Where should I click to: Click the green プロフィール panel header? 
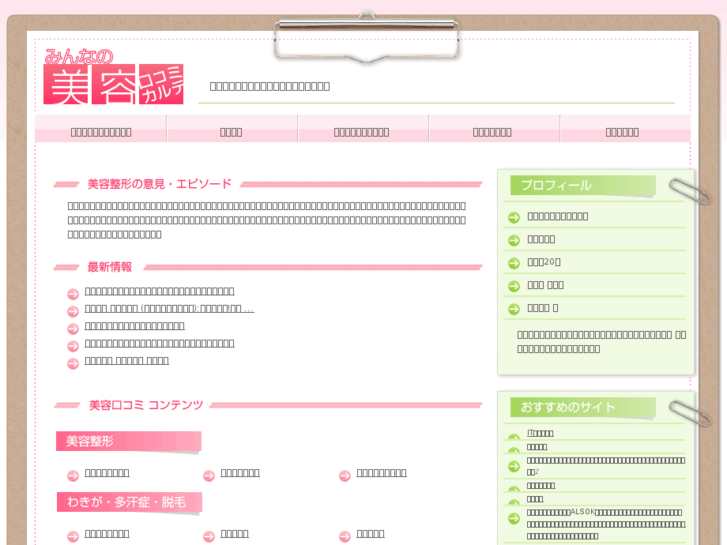click(583, 185)
